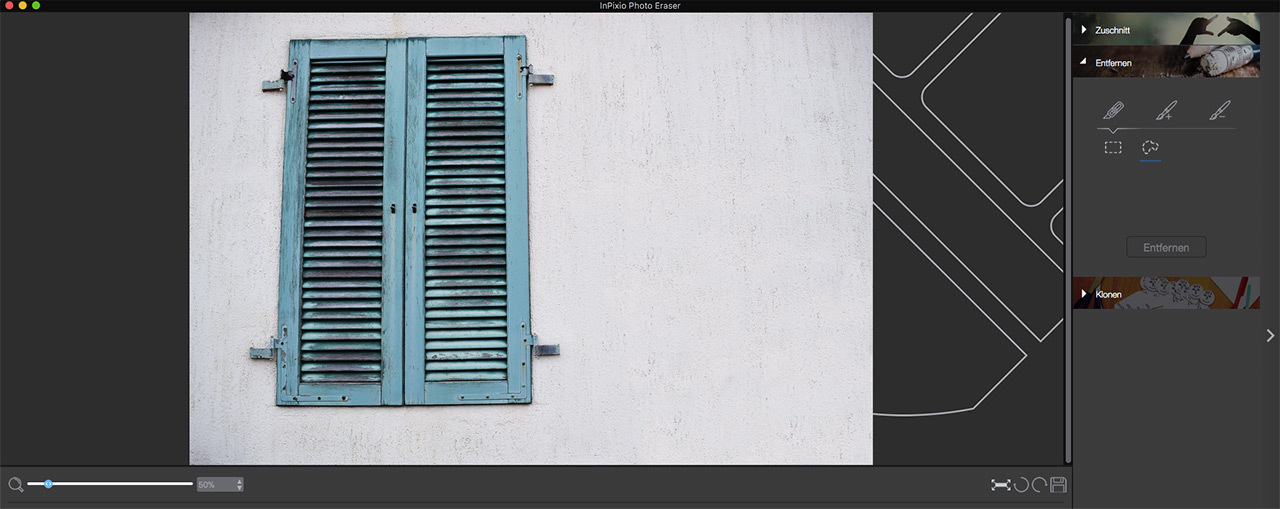This screenshot has height=509, width=1280.
Task: Select the marker selection tool
Action: pos(1113,110)
